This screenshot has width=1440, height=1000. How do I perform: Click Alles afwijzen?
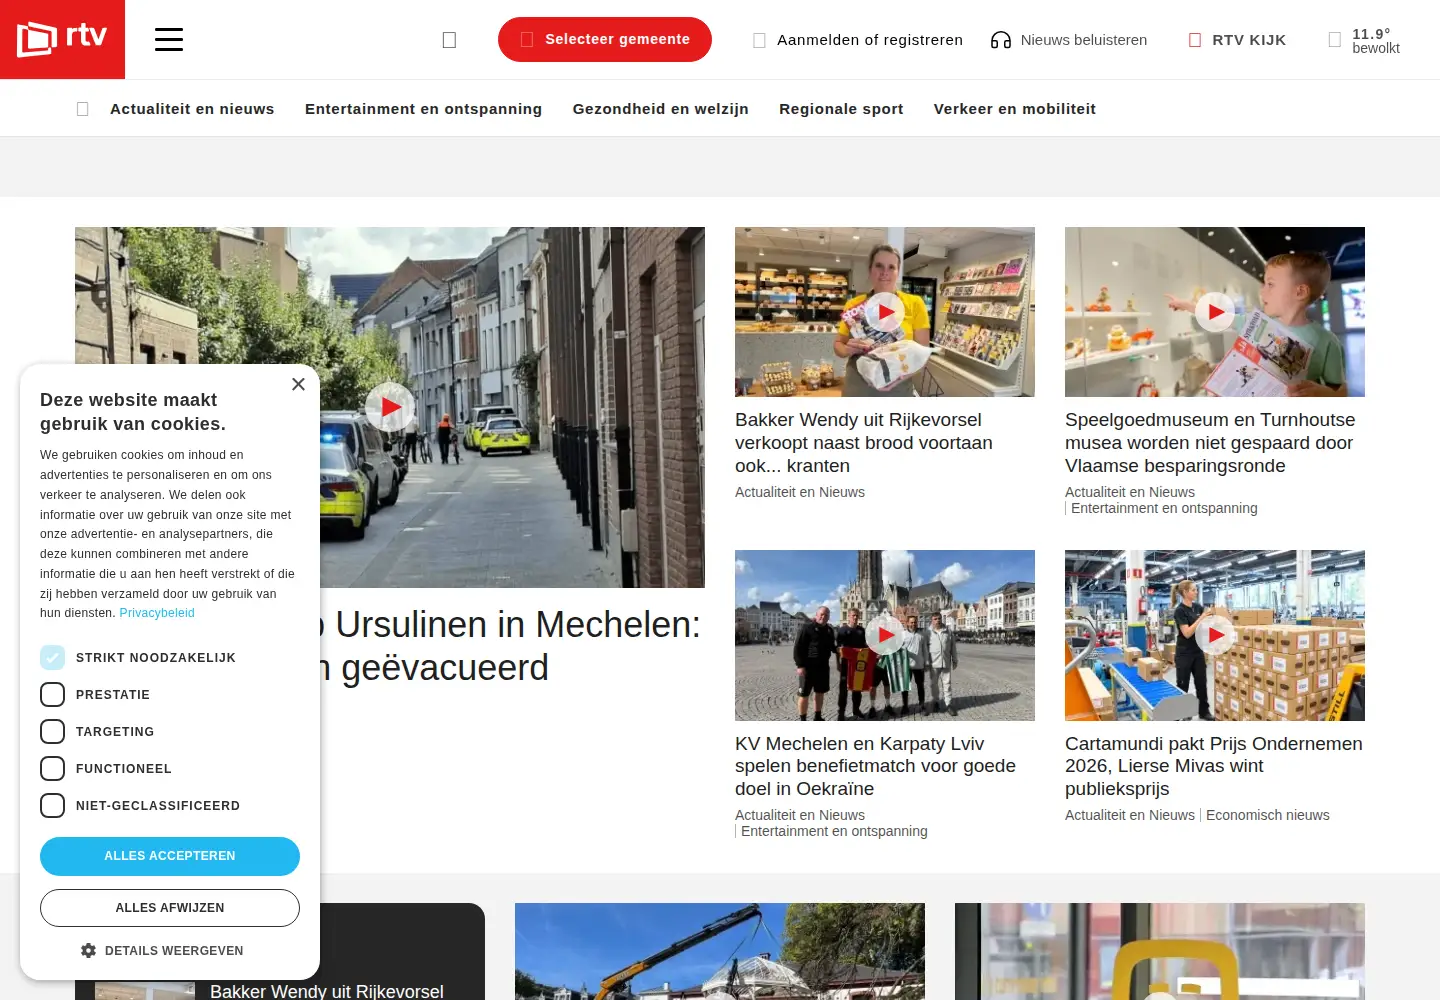click(x=170, y=908)
